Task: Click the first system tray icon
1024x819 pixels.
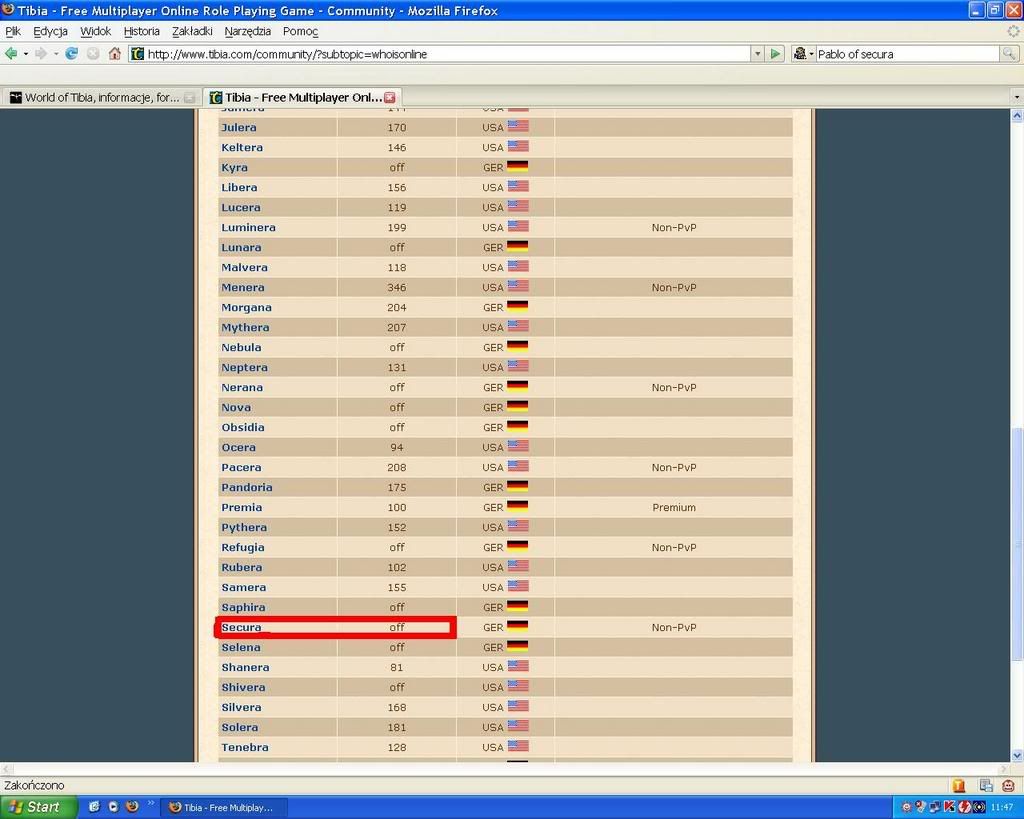Action: [x=906, y=807]
